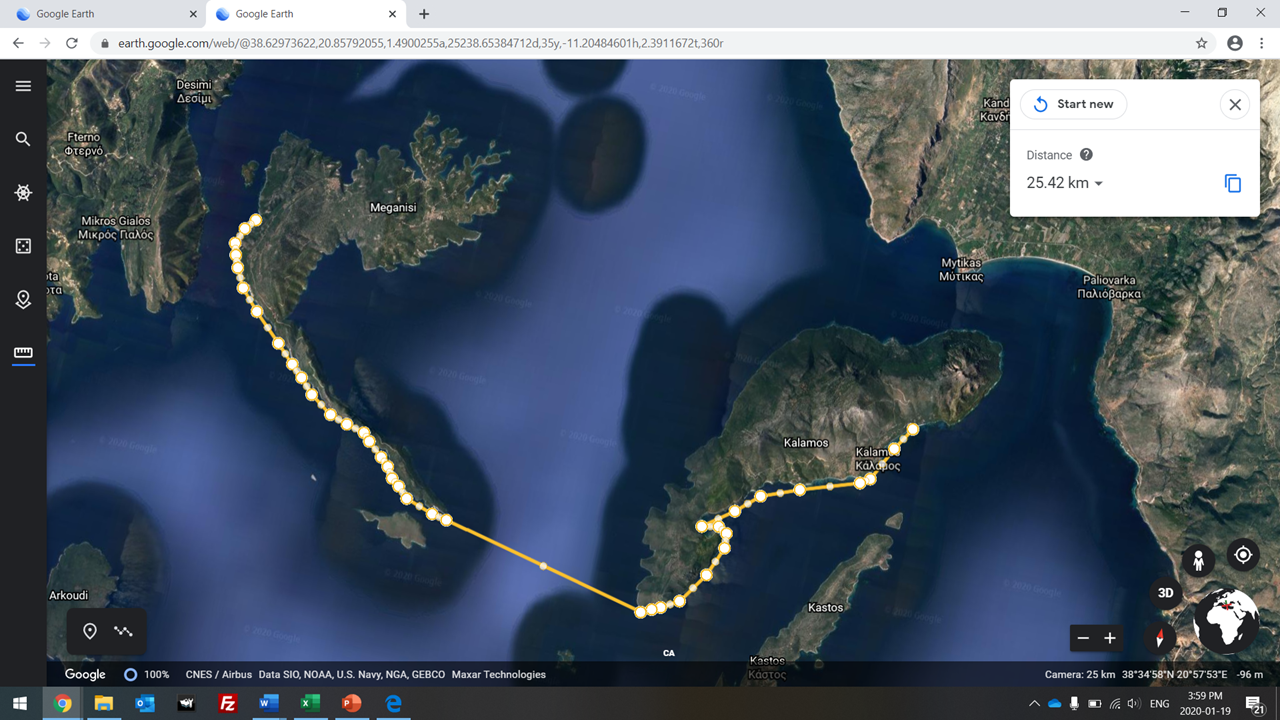The image size is (1280, 720).
Task: Open Excel from the taskbar
Action: coord(310,703)
